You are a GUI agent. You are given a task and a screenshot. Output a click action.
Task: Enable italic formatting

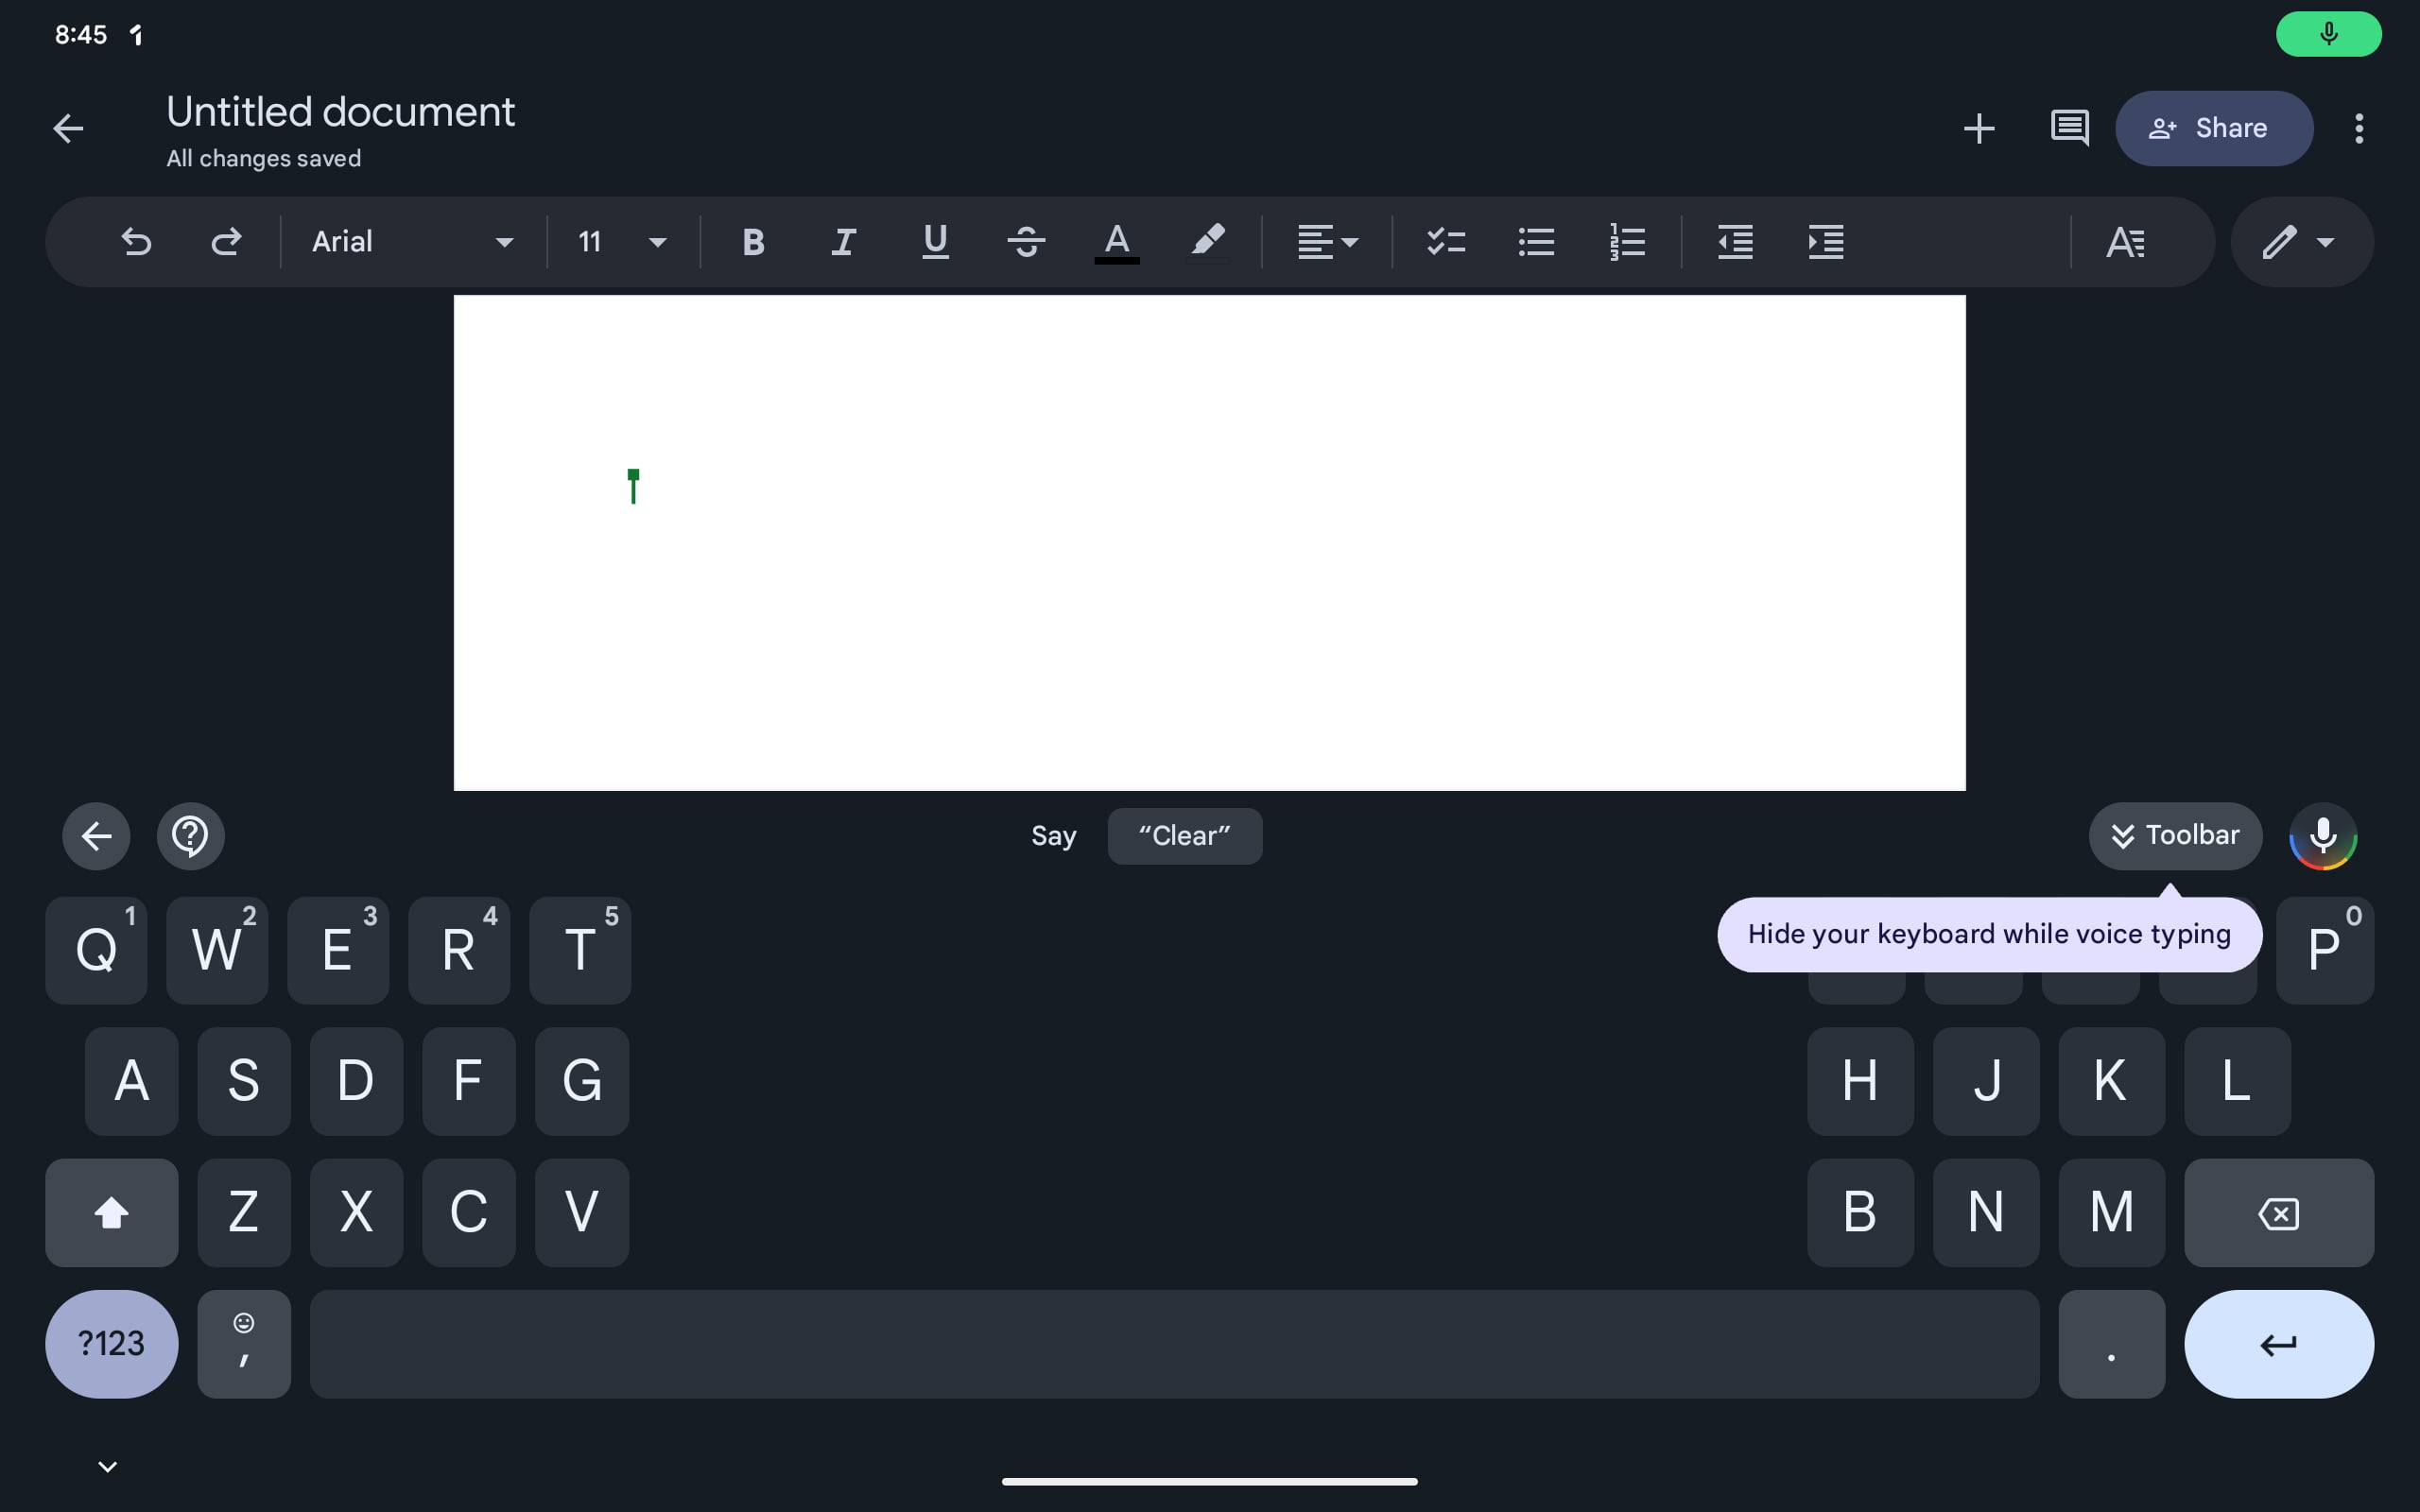pos(843,240)
